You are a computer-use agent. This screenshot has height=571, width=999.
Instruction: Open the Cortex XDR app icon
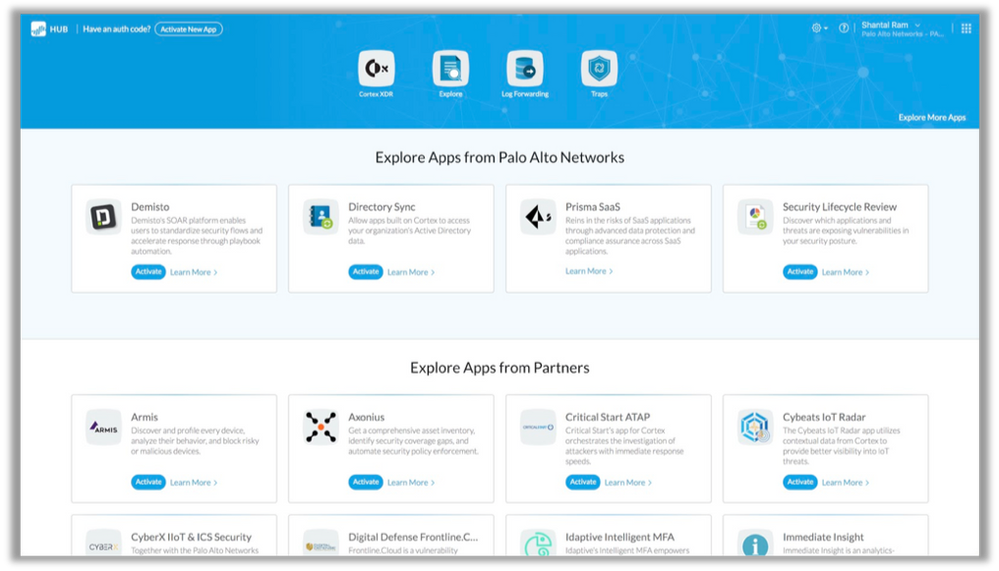click(376, 68)
